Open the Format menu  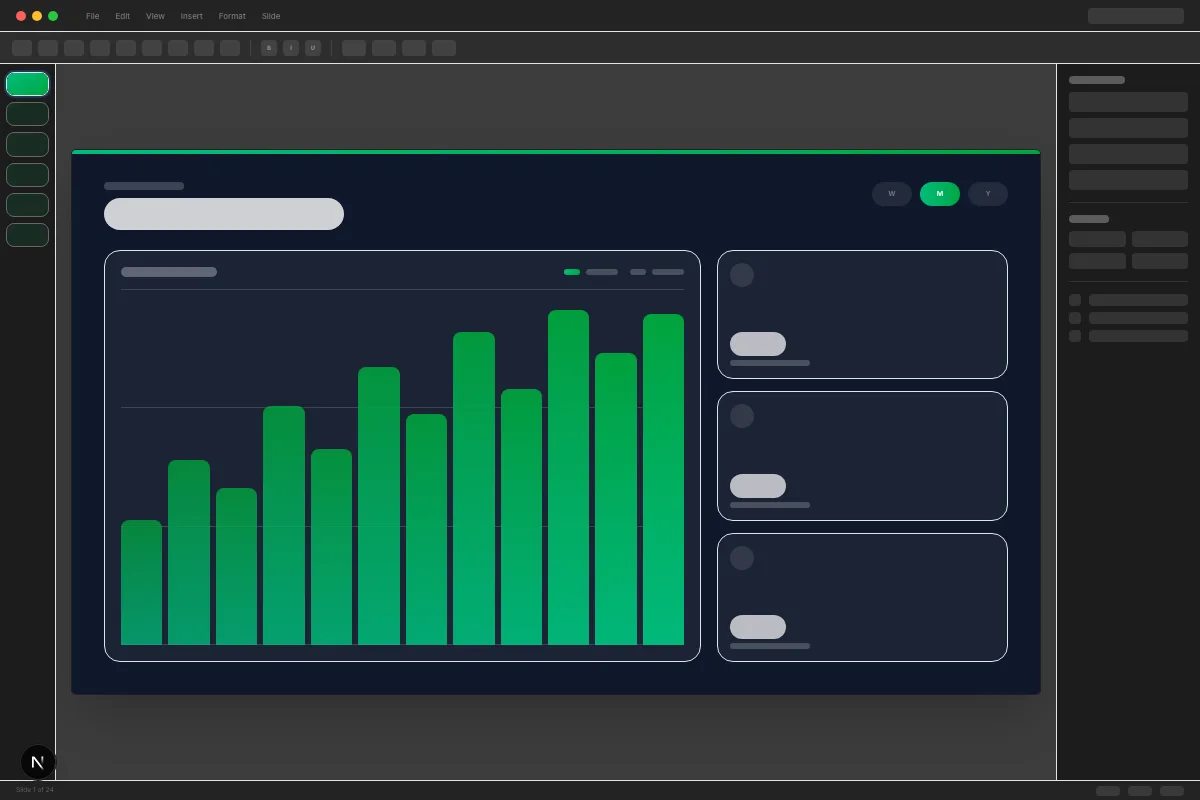point(232,16)
